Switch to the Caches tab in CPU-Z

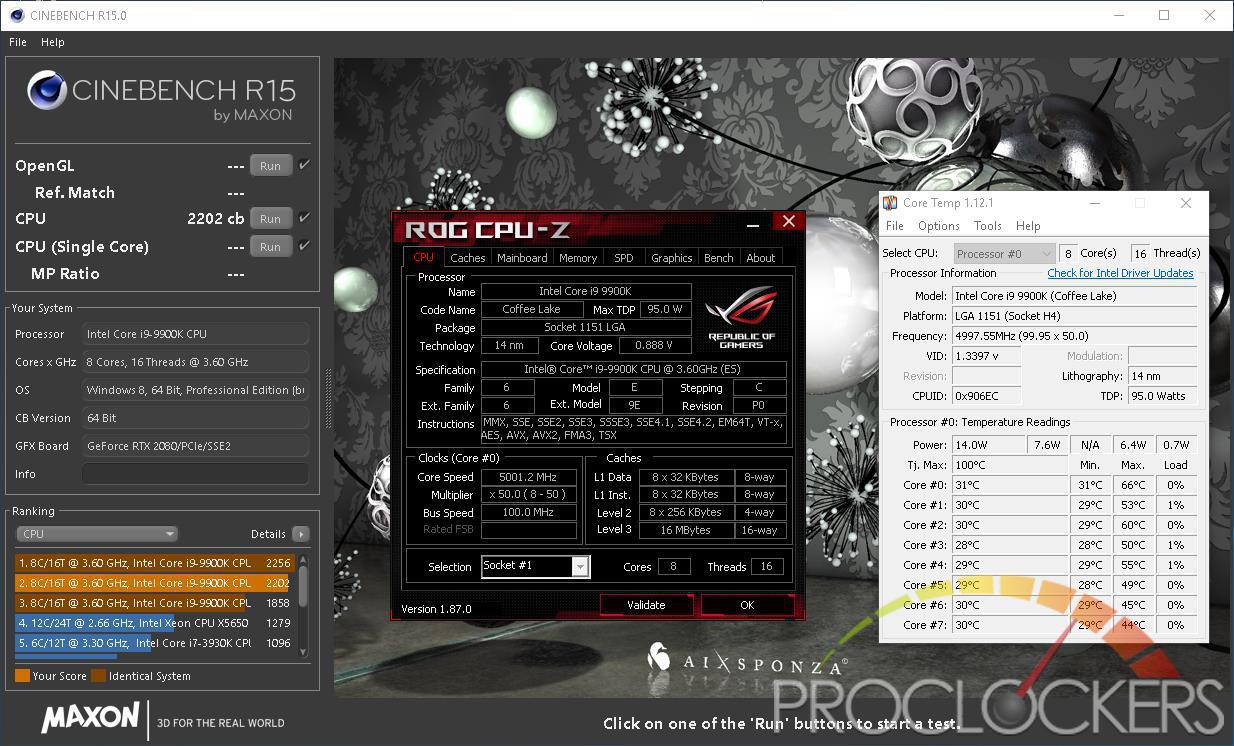467,258
